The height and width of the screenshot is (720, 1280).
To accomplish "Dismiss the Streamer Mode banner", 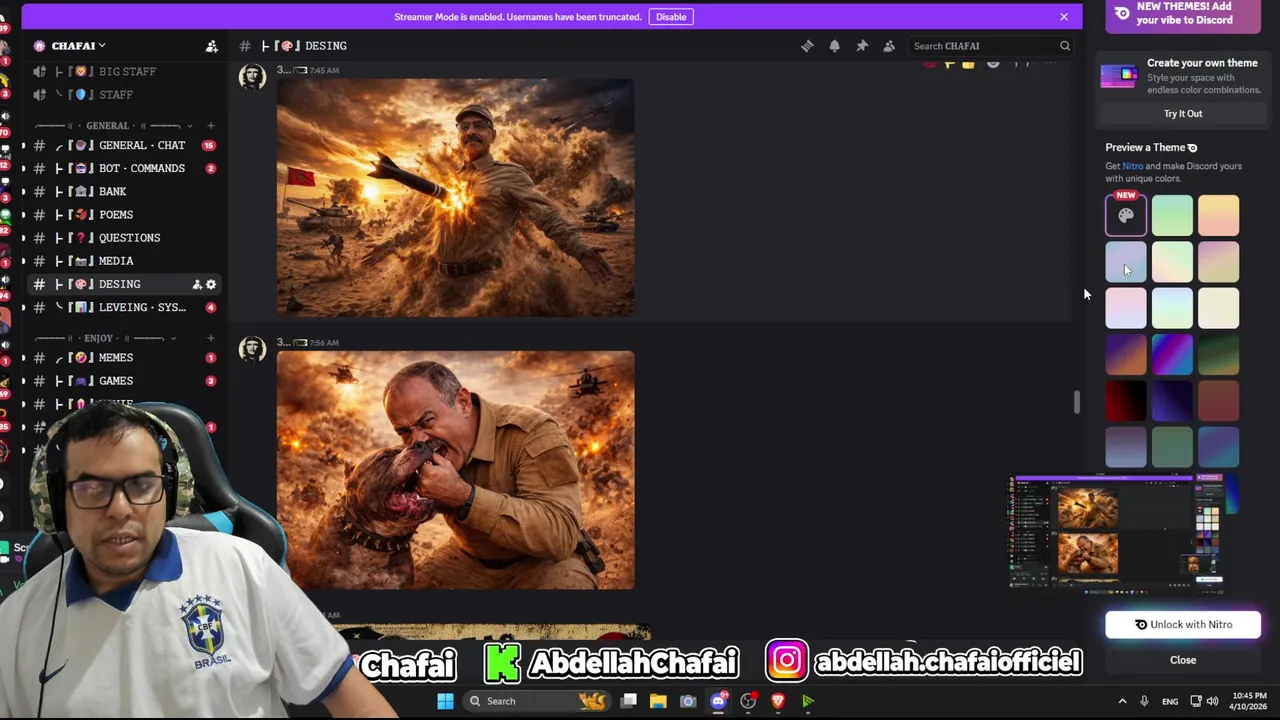I will 1064,17.
